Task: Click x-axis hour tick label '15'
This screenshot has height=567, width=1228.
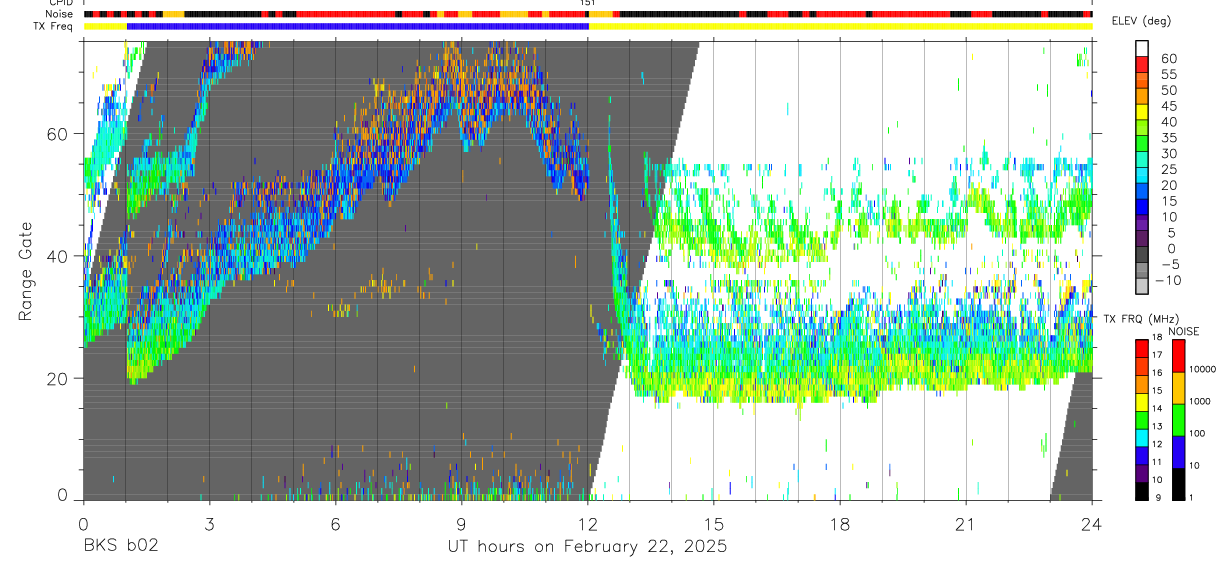Action: [x=714, y=524]
